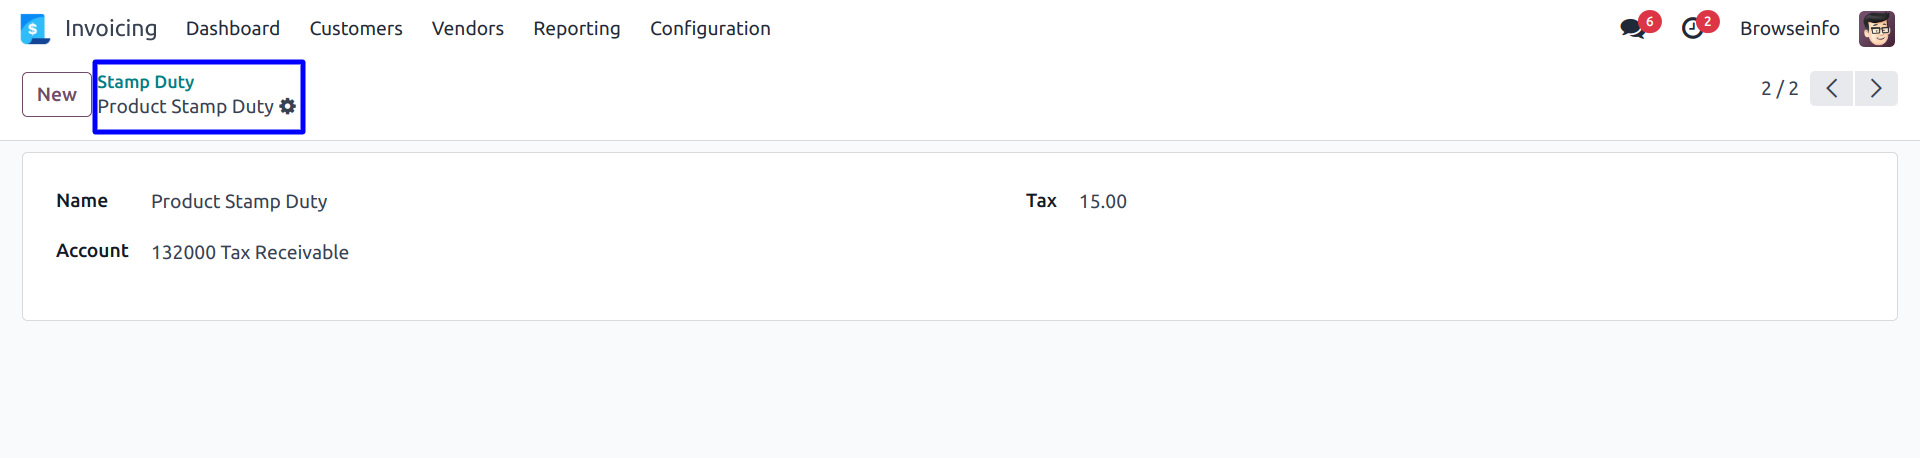This screenshot has height=458, width=1920.
Task: Click the user avatar picture
Action: pyautogui.click(x=1876, y=29)
